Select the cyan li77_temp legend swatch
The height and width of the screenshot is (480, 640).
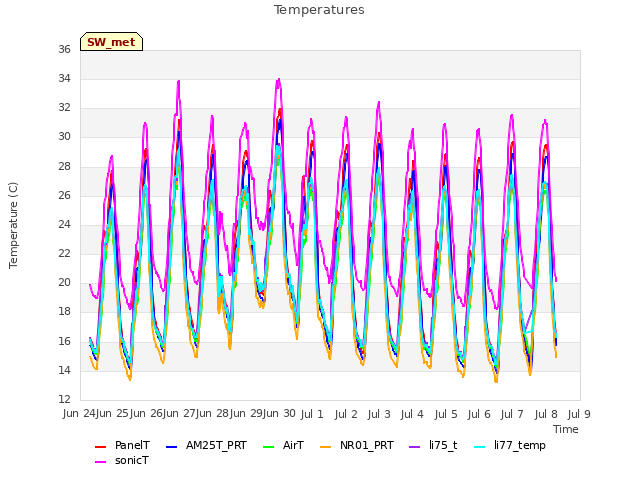coord(480,447)
